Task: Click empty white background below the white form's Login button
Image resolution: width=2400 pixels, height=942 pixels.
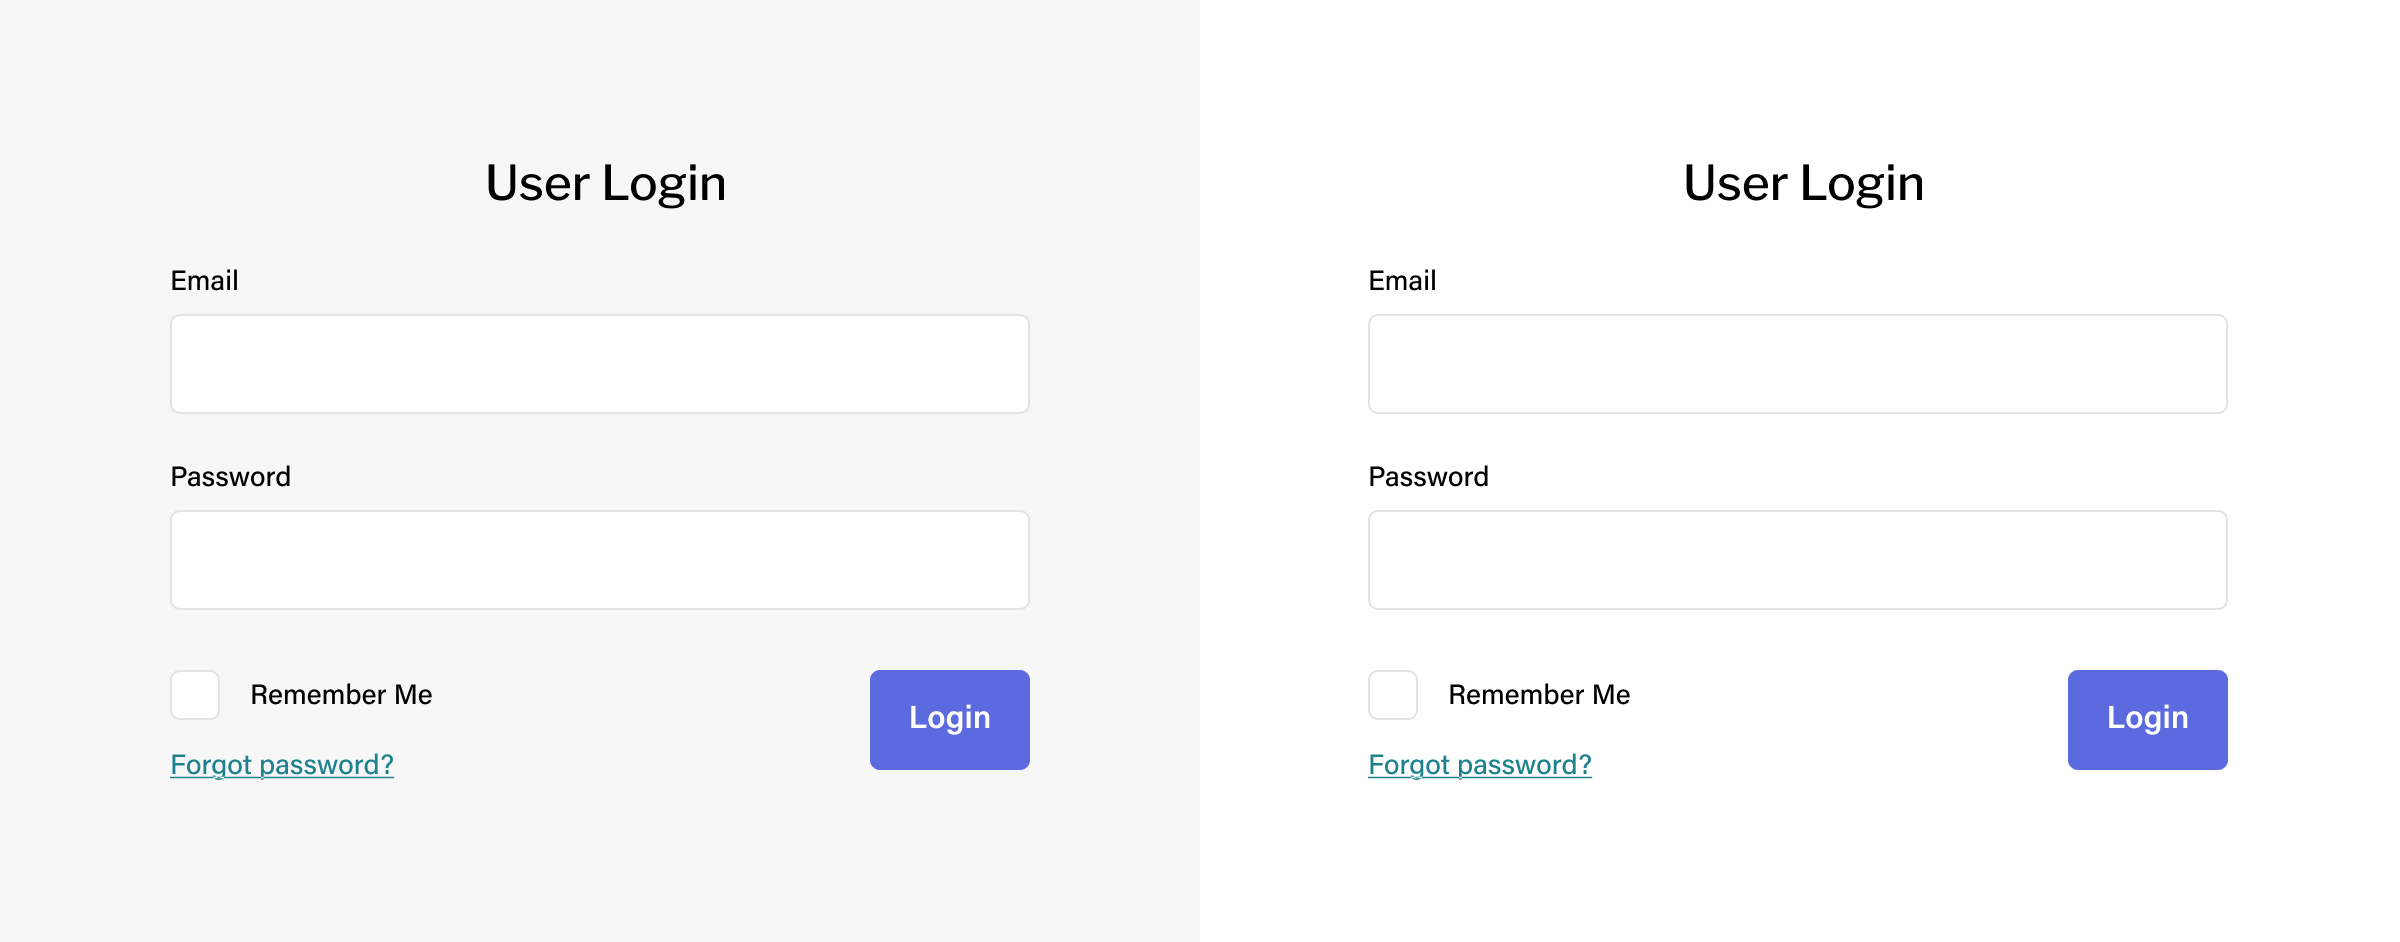Action: click(2148, 860)
